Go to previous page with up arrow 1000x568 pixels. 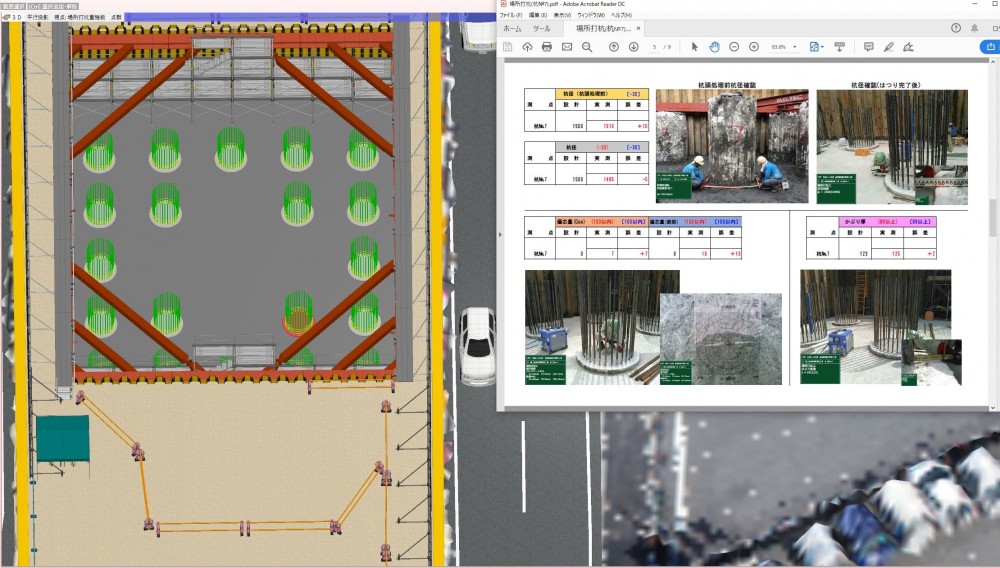coord(614,47)
